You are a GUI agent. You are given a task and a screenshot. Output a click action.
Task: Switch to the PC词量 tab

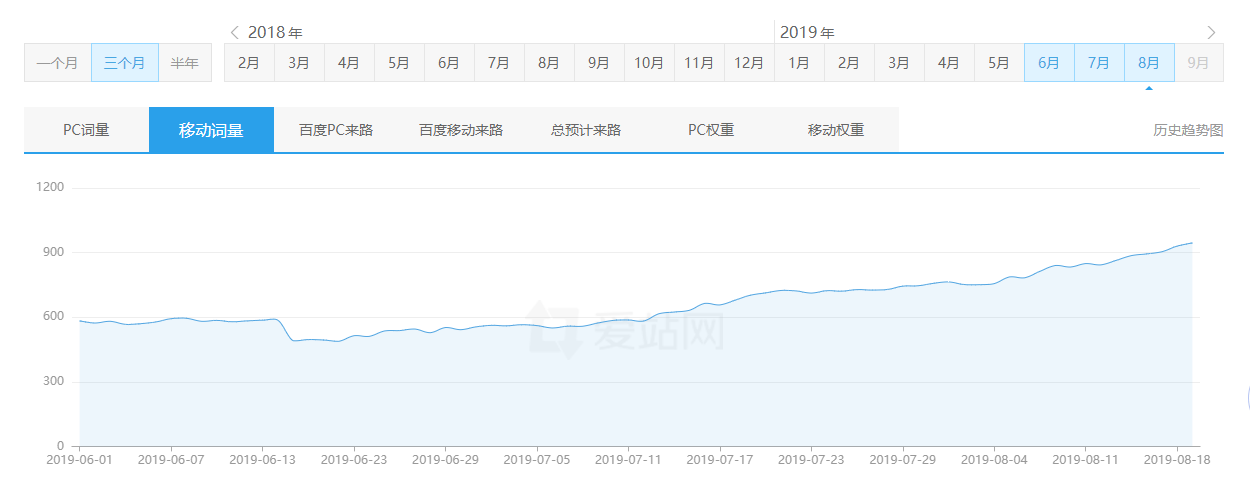(x=86, y=130)
